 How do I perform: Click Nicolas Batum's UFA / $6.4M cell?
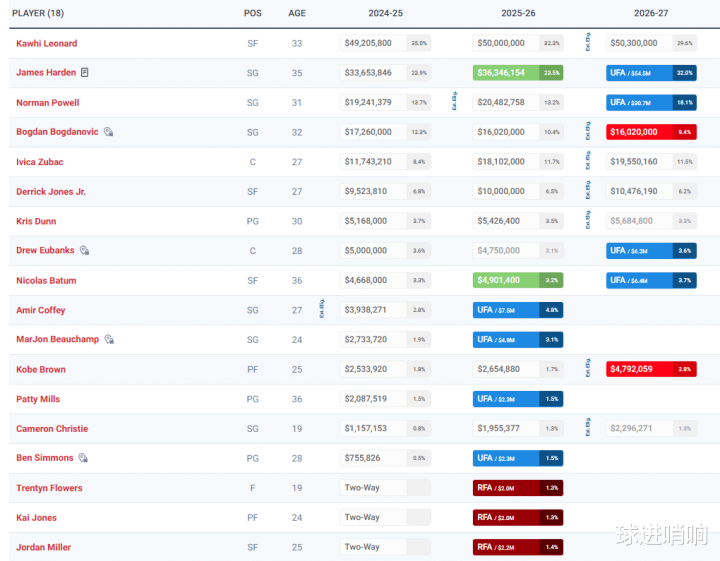point(651,280)
